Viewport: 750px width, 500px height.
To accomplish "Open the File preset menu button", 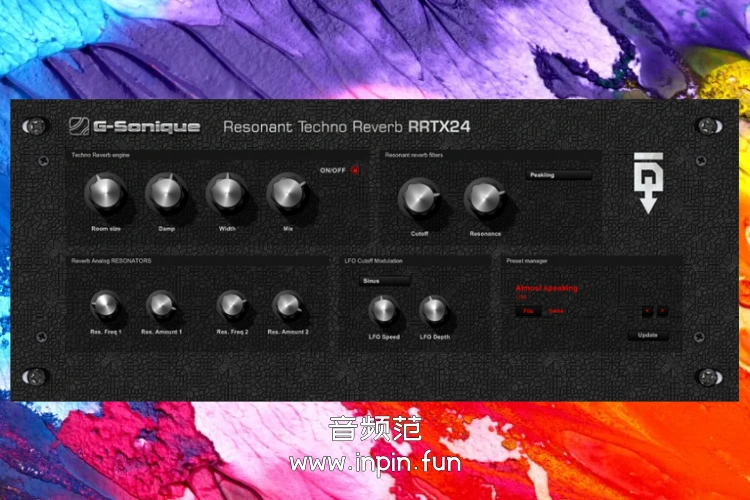I will click(528, 311).
